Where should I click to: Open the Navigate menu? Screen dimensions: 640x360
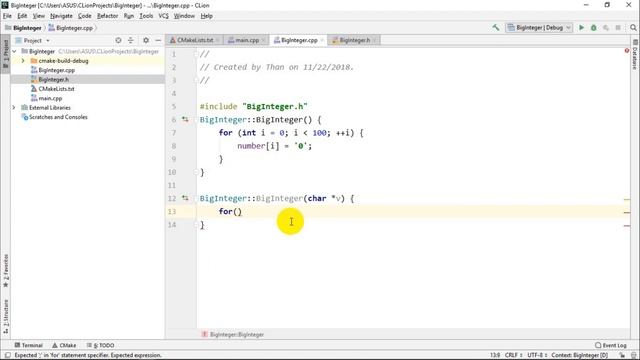click(61, 16)
